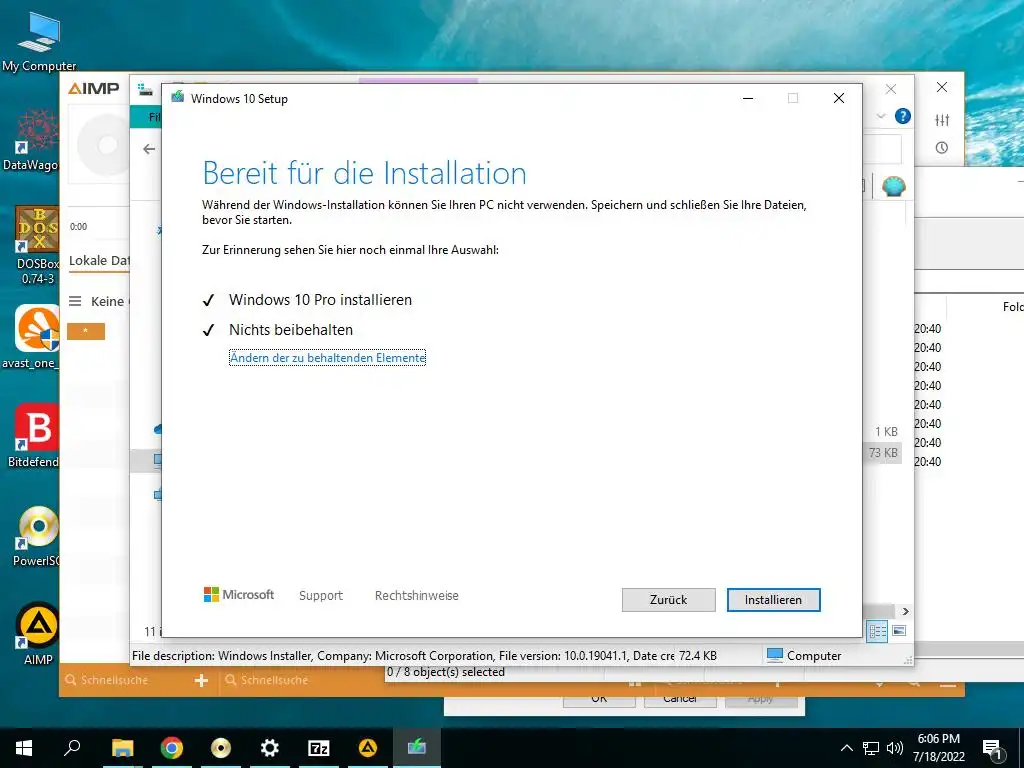Switch file manager to thumbnail view icon
This screenshot has width=1024, height=768.
(x=899, y=631)
